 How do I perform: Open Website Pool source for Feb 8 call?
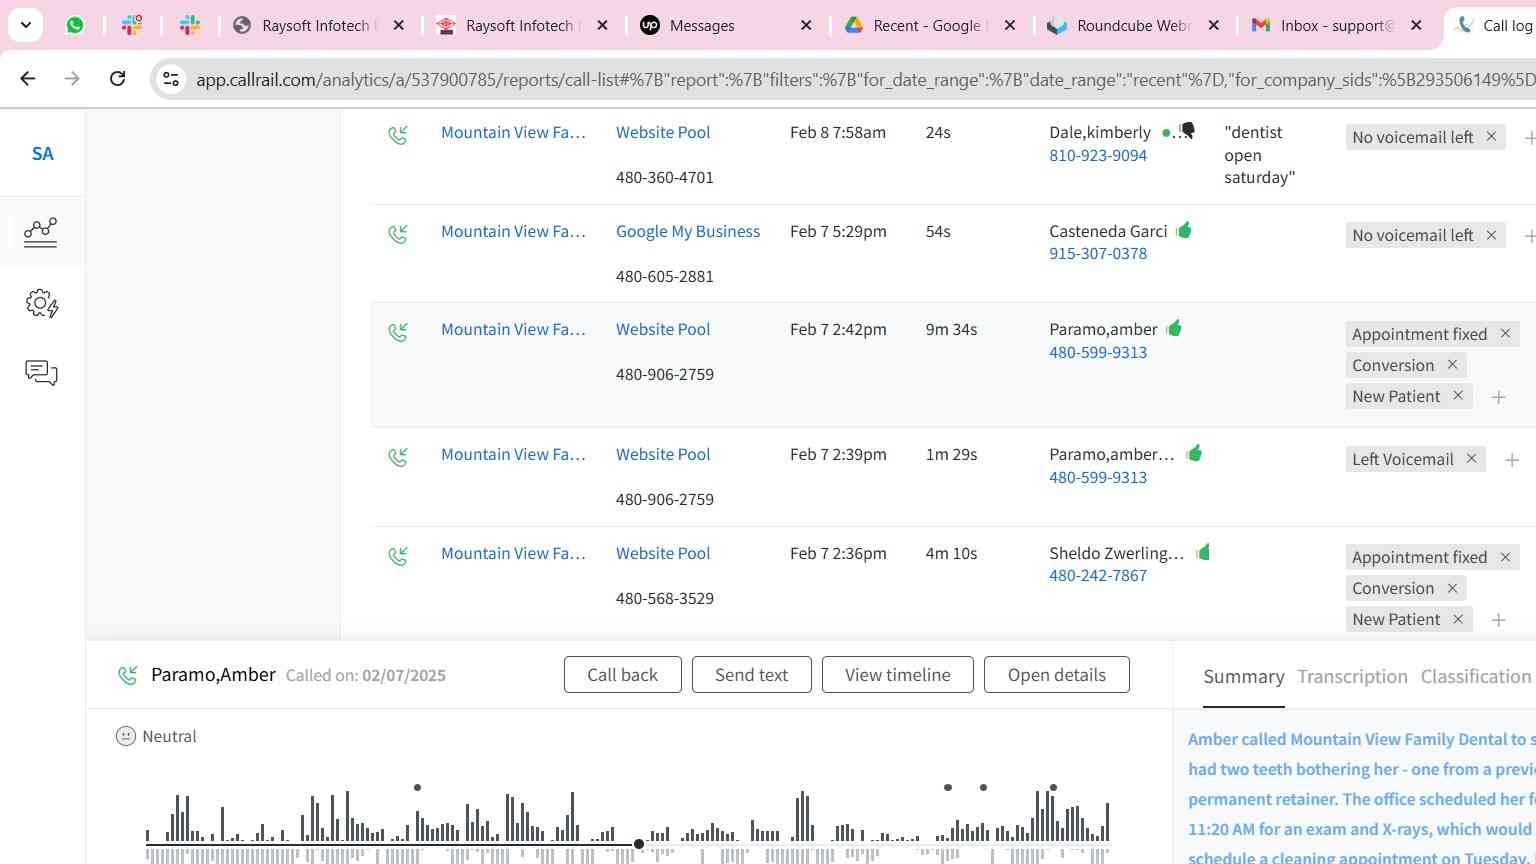point(663,132)
